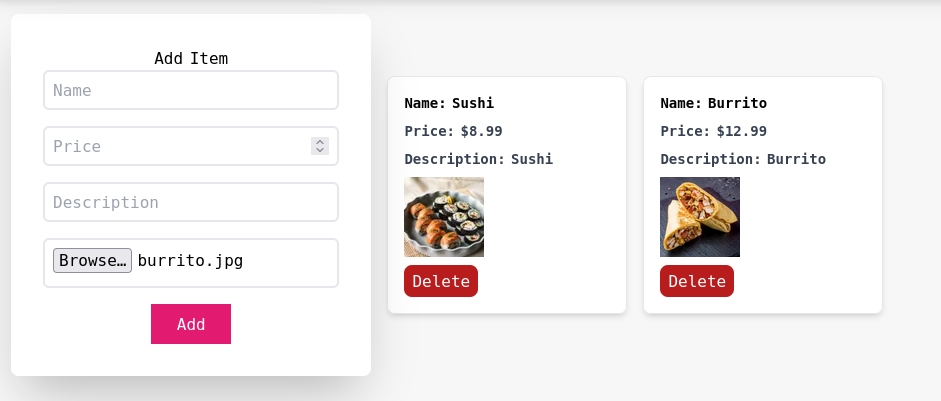The width and height of the screenshot is (941, 401).
Task: Click the Description input field
Action: [190, 202]
